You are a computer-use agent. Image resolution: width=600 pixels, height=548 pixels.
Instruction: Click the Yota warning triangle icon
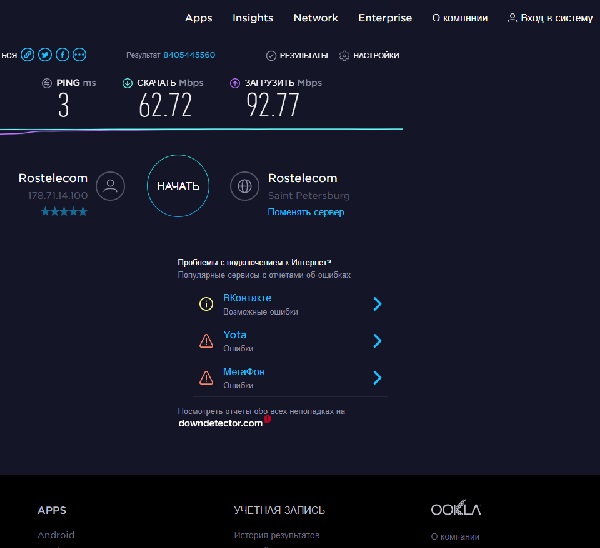[x=206, y=341]
